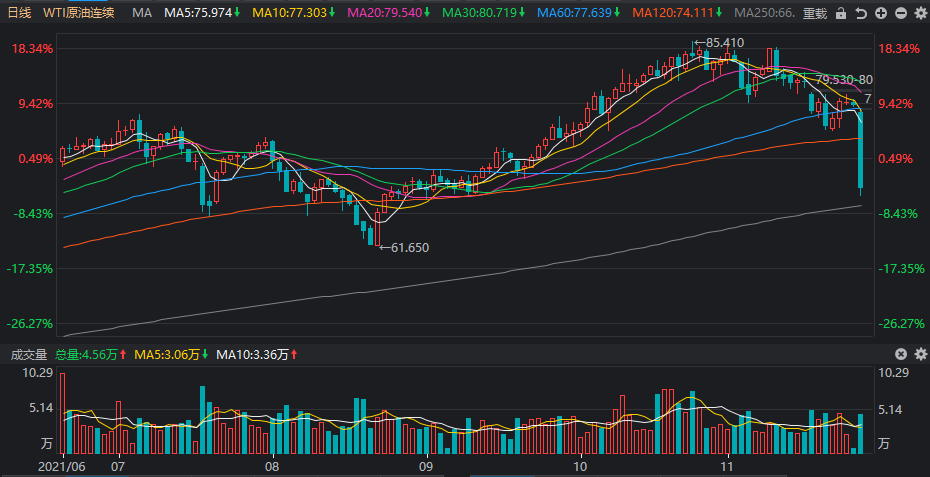Image resolution: width=930 pixels, height=477 pixels.
Task: Click the WTI原油连续 symbol name
Action: click(x=79, y=12)
